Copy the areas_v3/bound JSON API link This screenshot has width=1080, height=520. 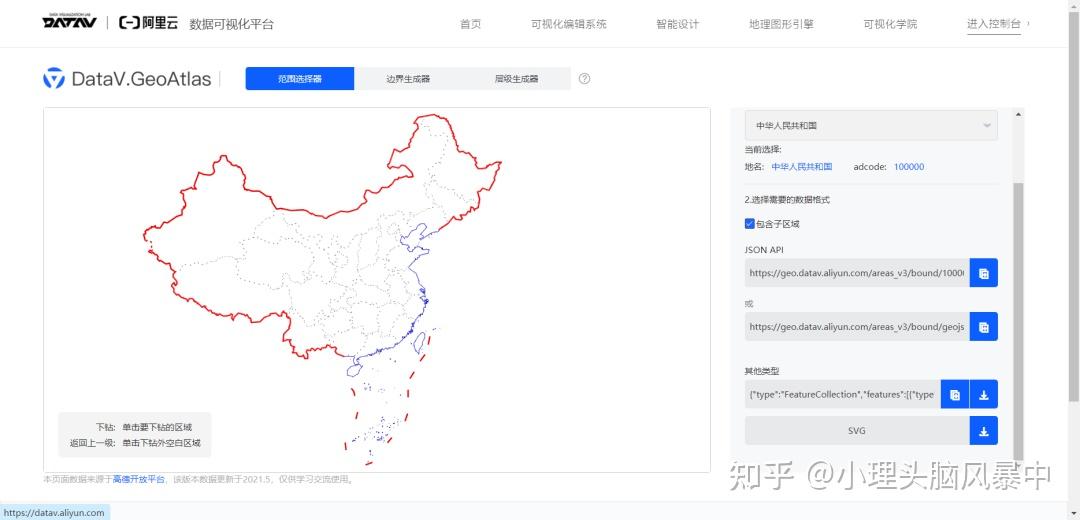[x=984, y=273]
